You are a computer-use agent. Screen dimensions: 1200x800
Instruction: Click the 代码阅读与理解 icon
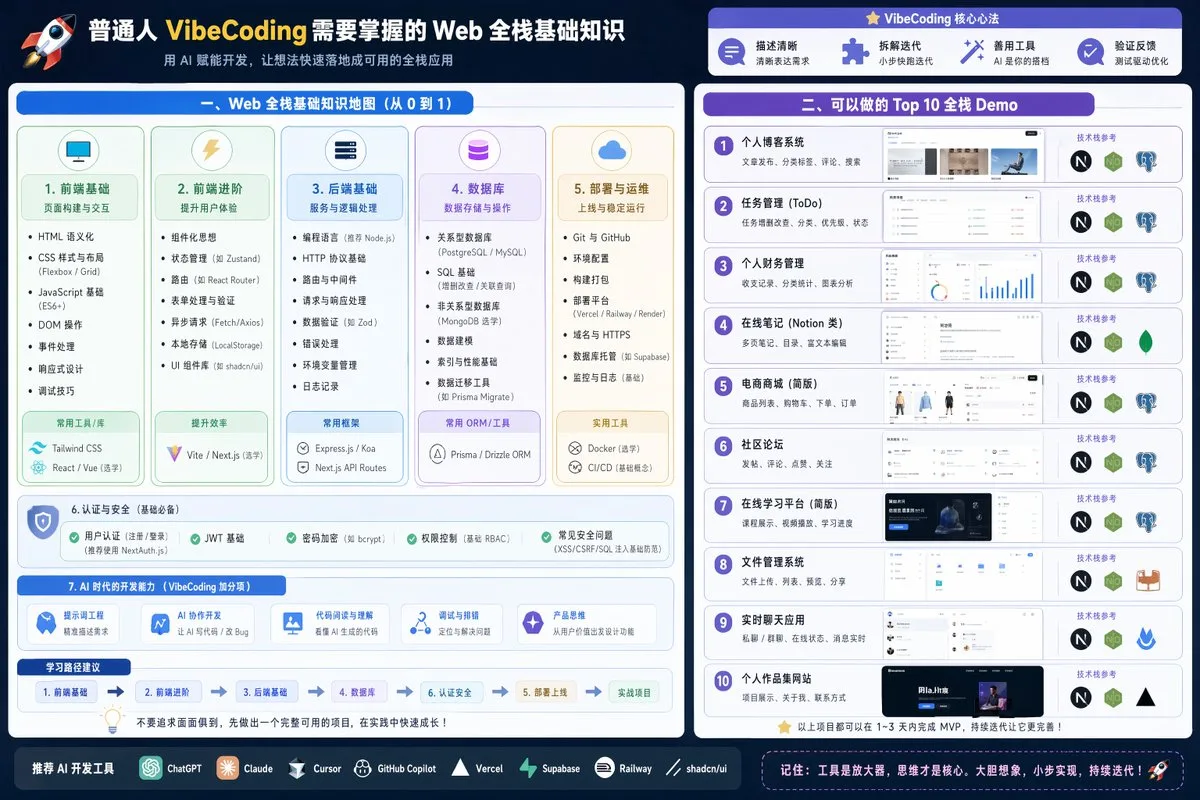[x=293, y=623]
